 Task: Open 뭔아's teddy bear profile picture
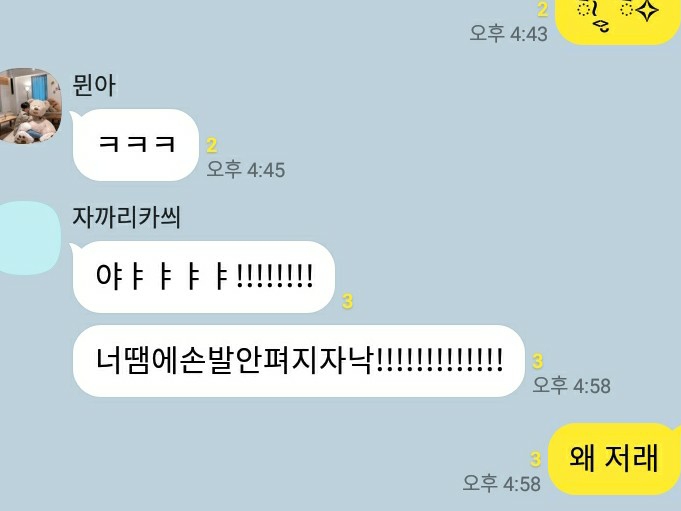tap(29, 105)
